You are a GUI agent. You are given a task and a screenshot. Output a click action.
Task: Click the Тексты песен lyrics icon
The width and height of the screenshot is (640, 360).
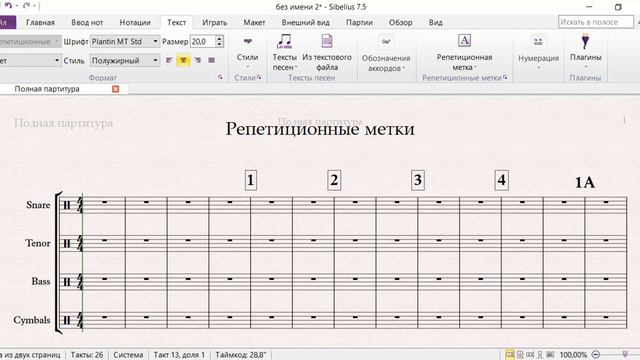pyautogui.click(x=284, y=42)
